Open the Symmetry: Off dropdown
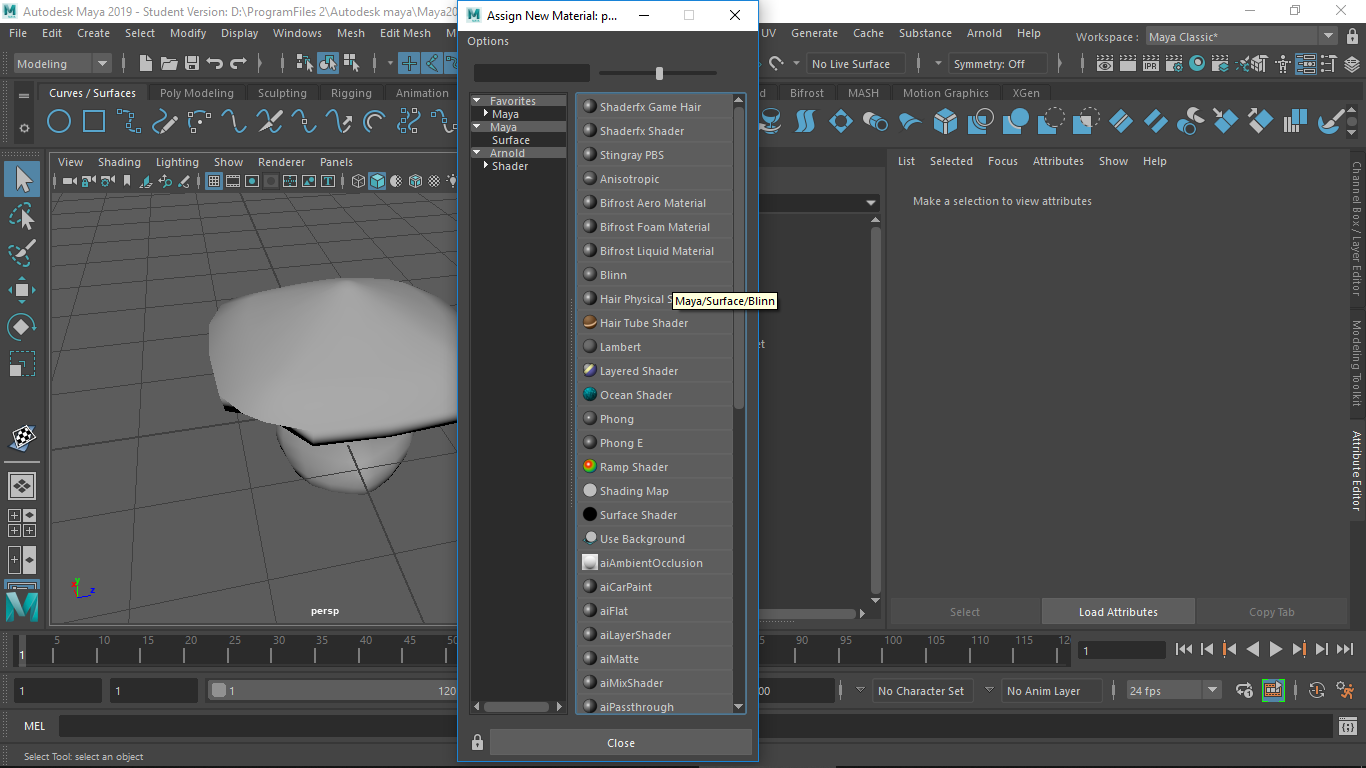 (x=998, y=63)
